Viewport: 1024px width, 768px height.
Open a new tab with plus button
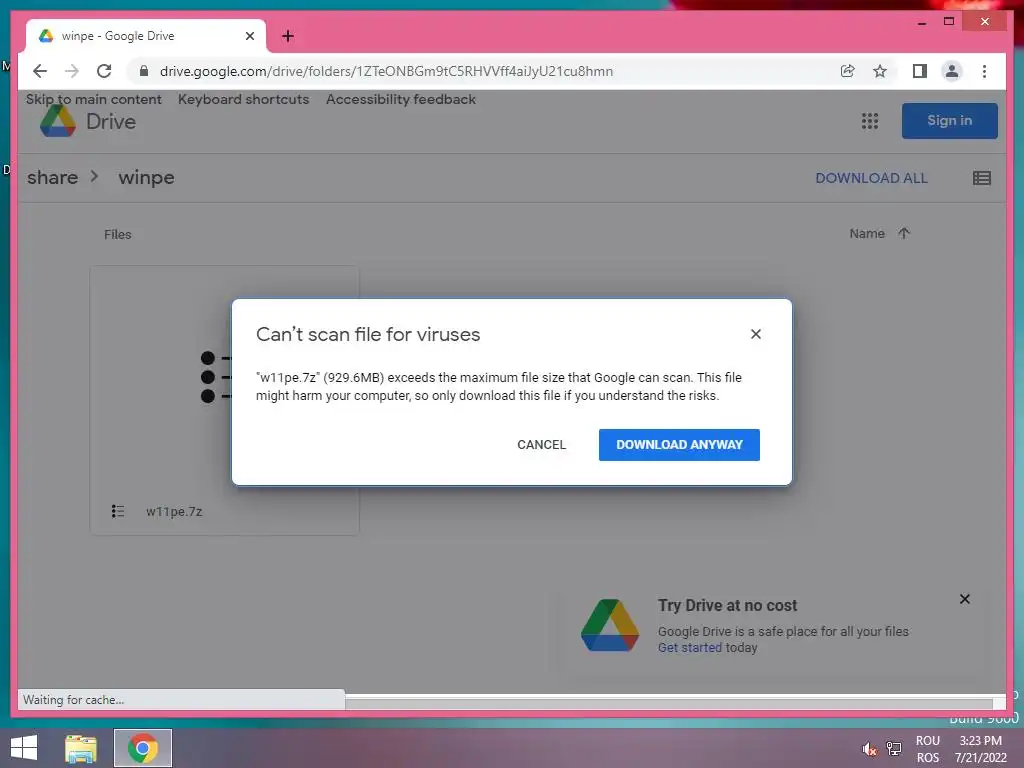(288, 36)
